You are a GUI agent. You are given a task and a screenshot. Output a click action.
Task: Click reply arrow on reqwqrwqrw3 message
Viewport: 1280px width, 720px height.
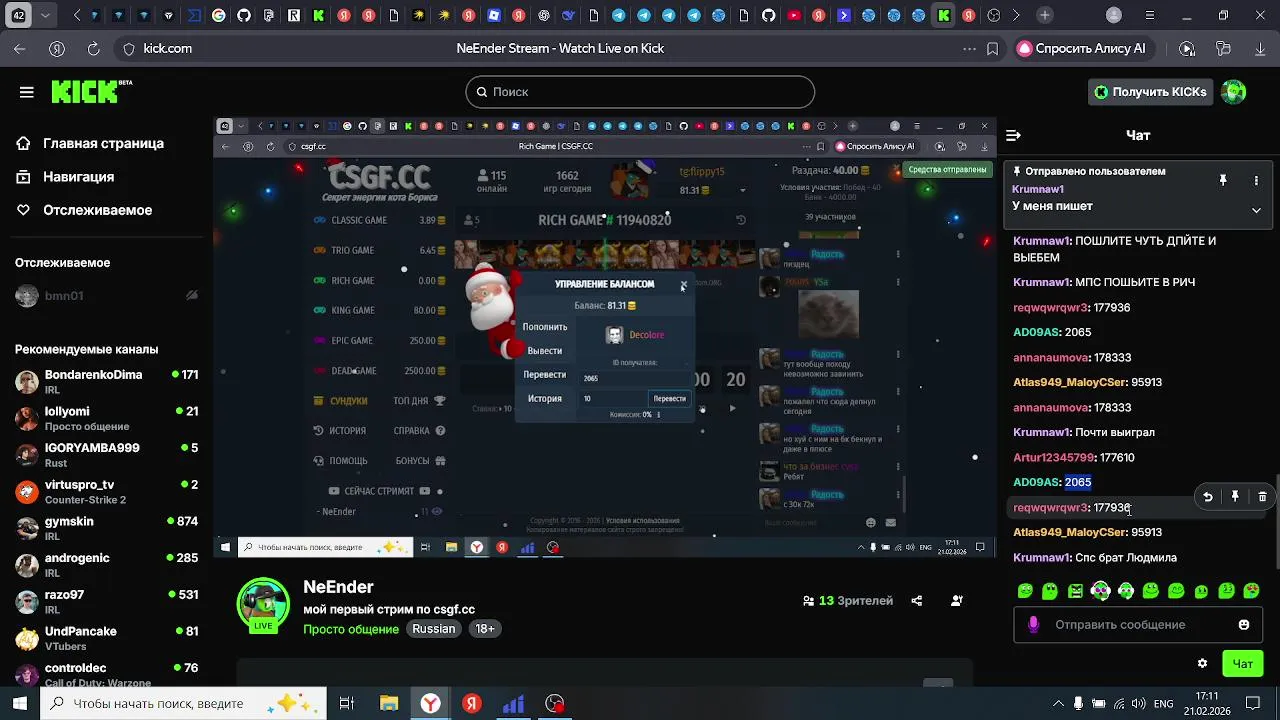tap(1208, 497)
